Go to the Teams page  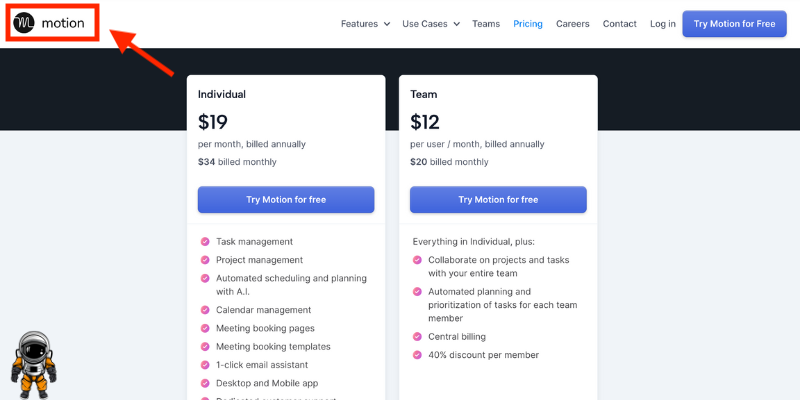(x=486, y=24)
